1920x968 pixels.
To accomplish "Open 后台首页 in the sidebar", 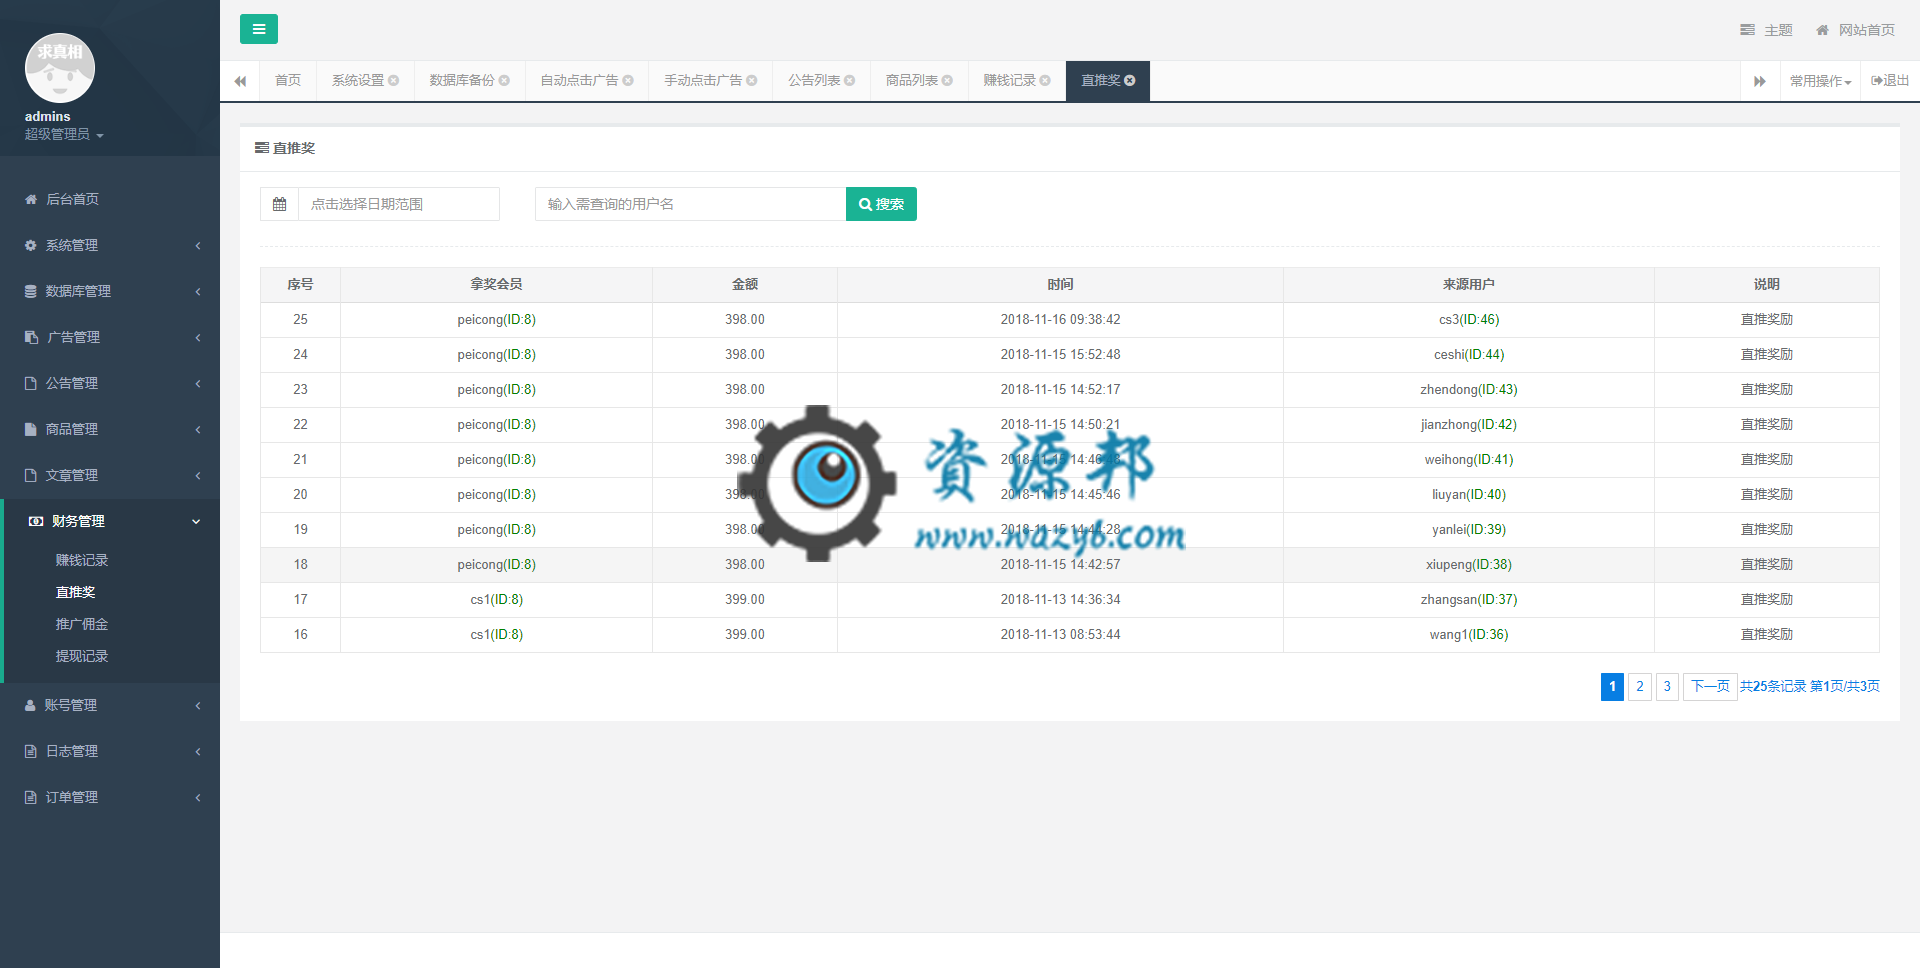I will pyautogui.click(x=110, y=199).
